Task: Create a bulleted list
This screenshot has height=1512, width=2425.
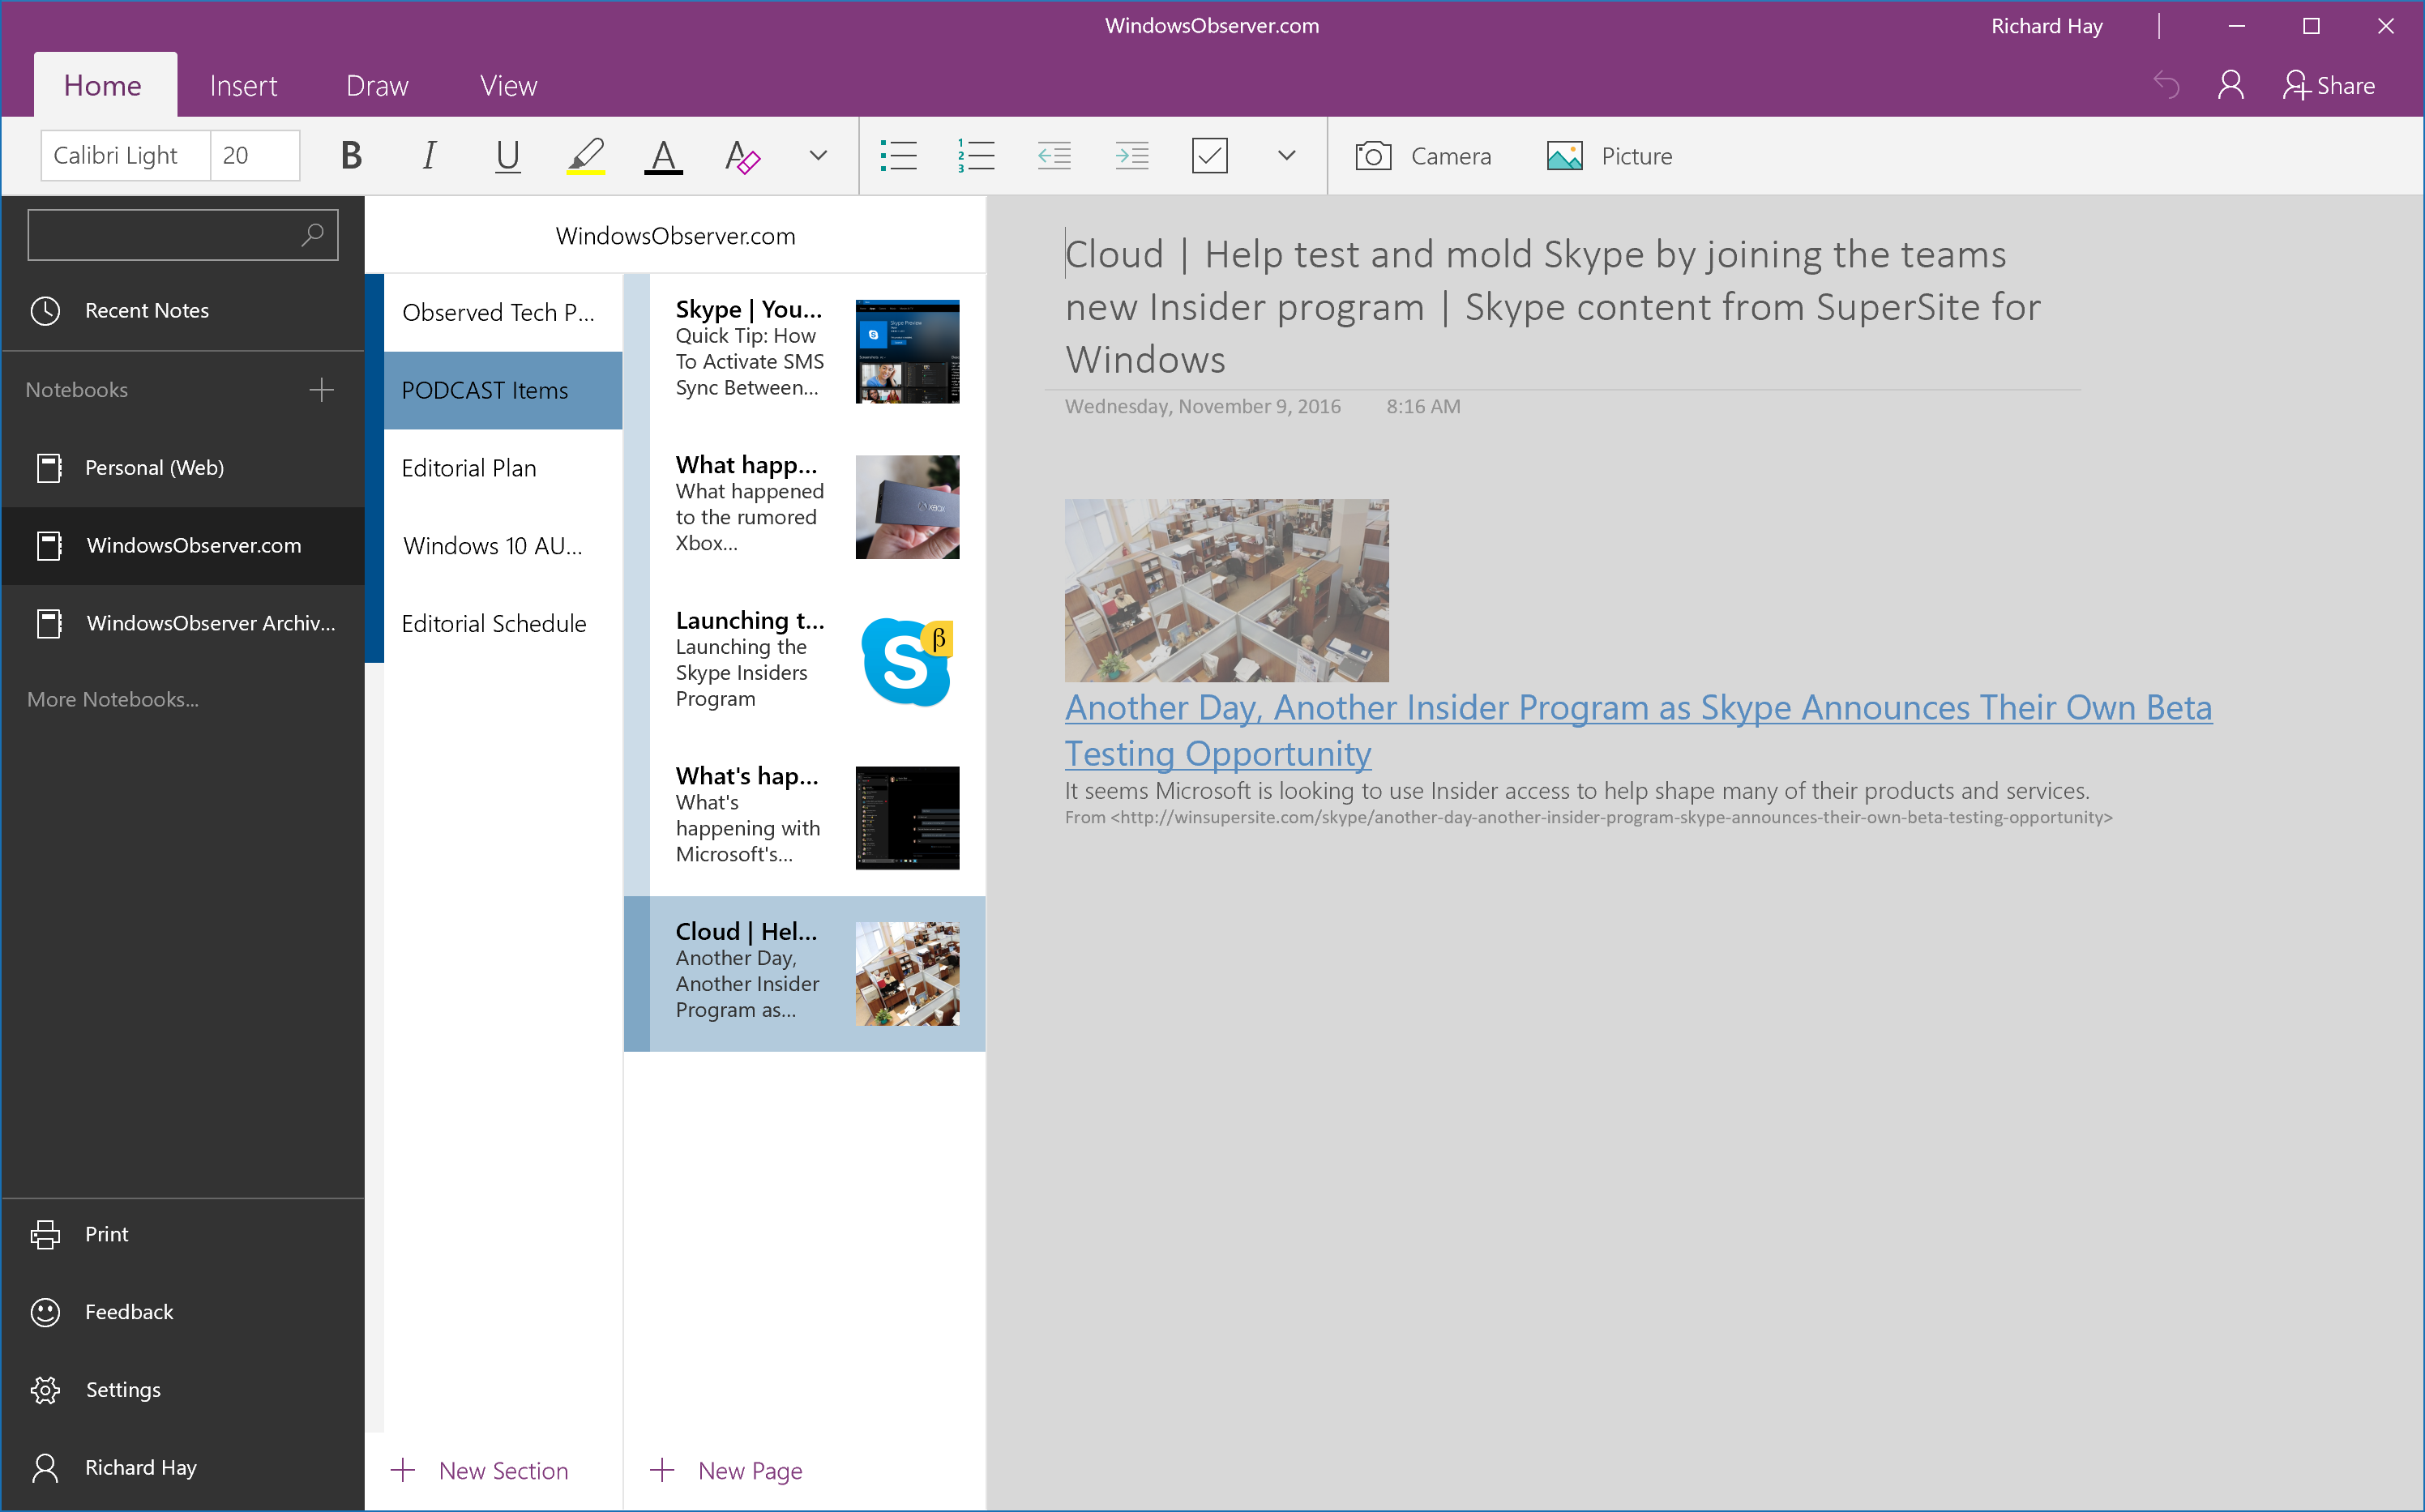Action: (x=898, y=155)
